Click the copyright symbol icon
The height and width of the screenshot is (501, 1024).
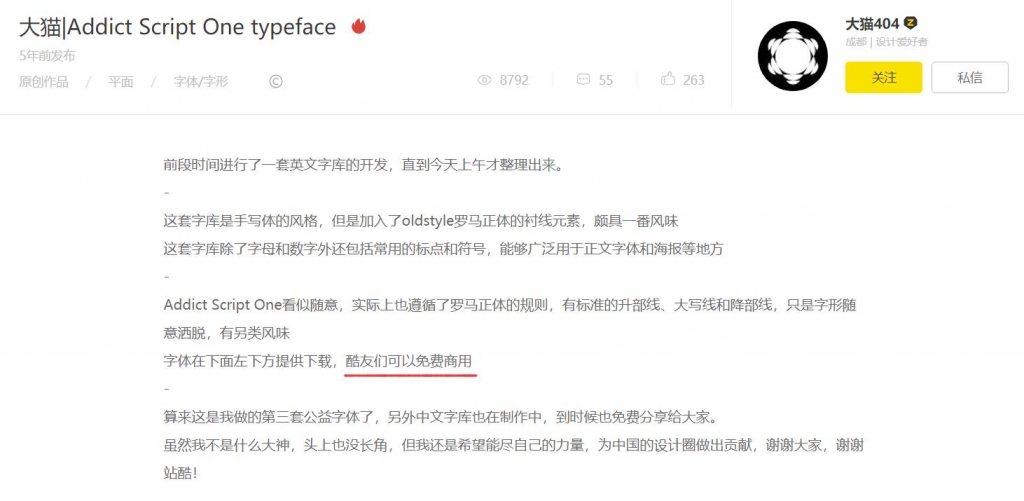[x=276, y=82]
